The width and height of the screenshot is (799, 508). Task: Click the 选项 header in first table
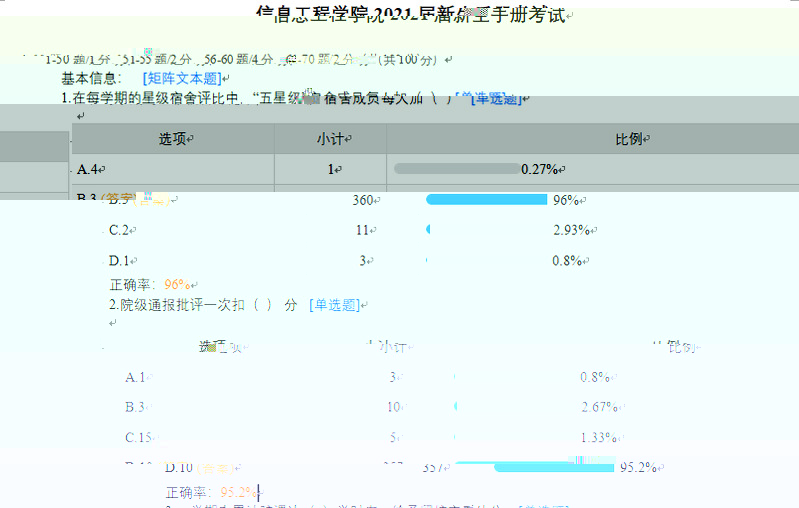click(172, 140)
